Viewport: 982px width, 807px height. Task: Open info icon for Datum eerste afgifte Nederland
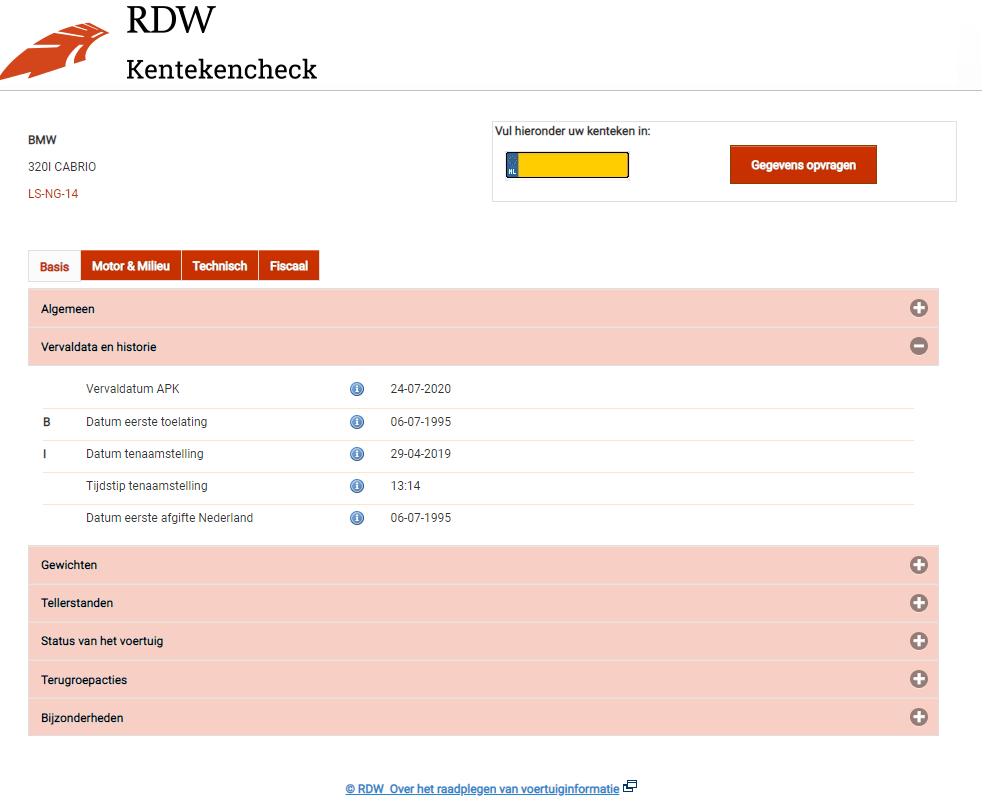357,518
